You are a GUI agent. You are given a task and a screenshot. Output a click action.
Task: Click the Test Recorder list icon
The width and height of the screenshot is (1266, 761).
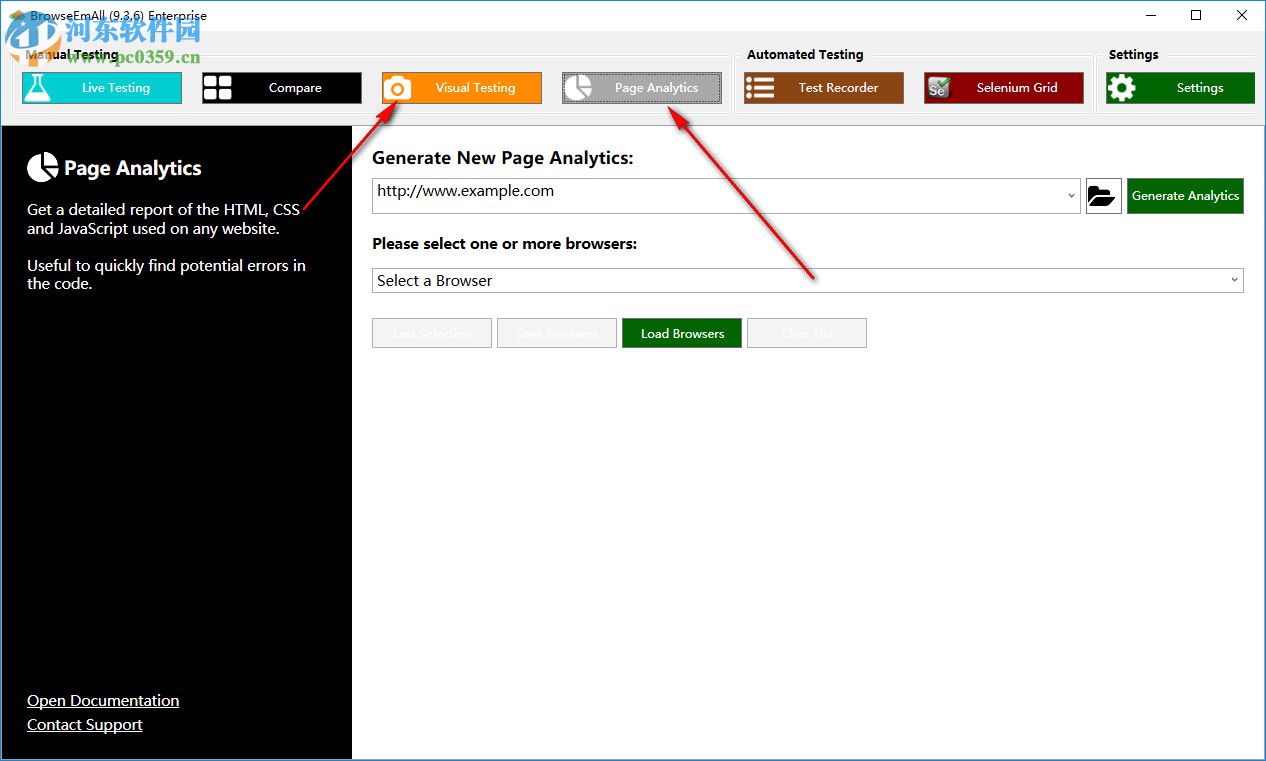pyautogui.click(x=760, y=88)
